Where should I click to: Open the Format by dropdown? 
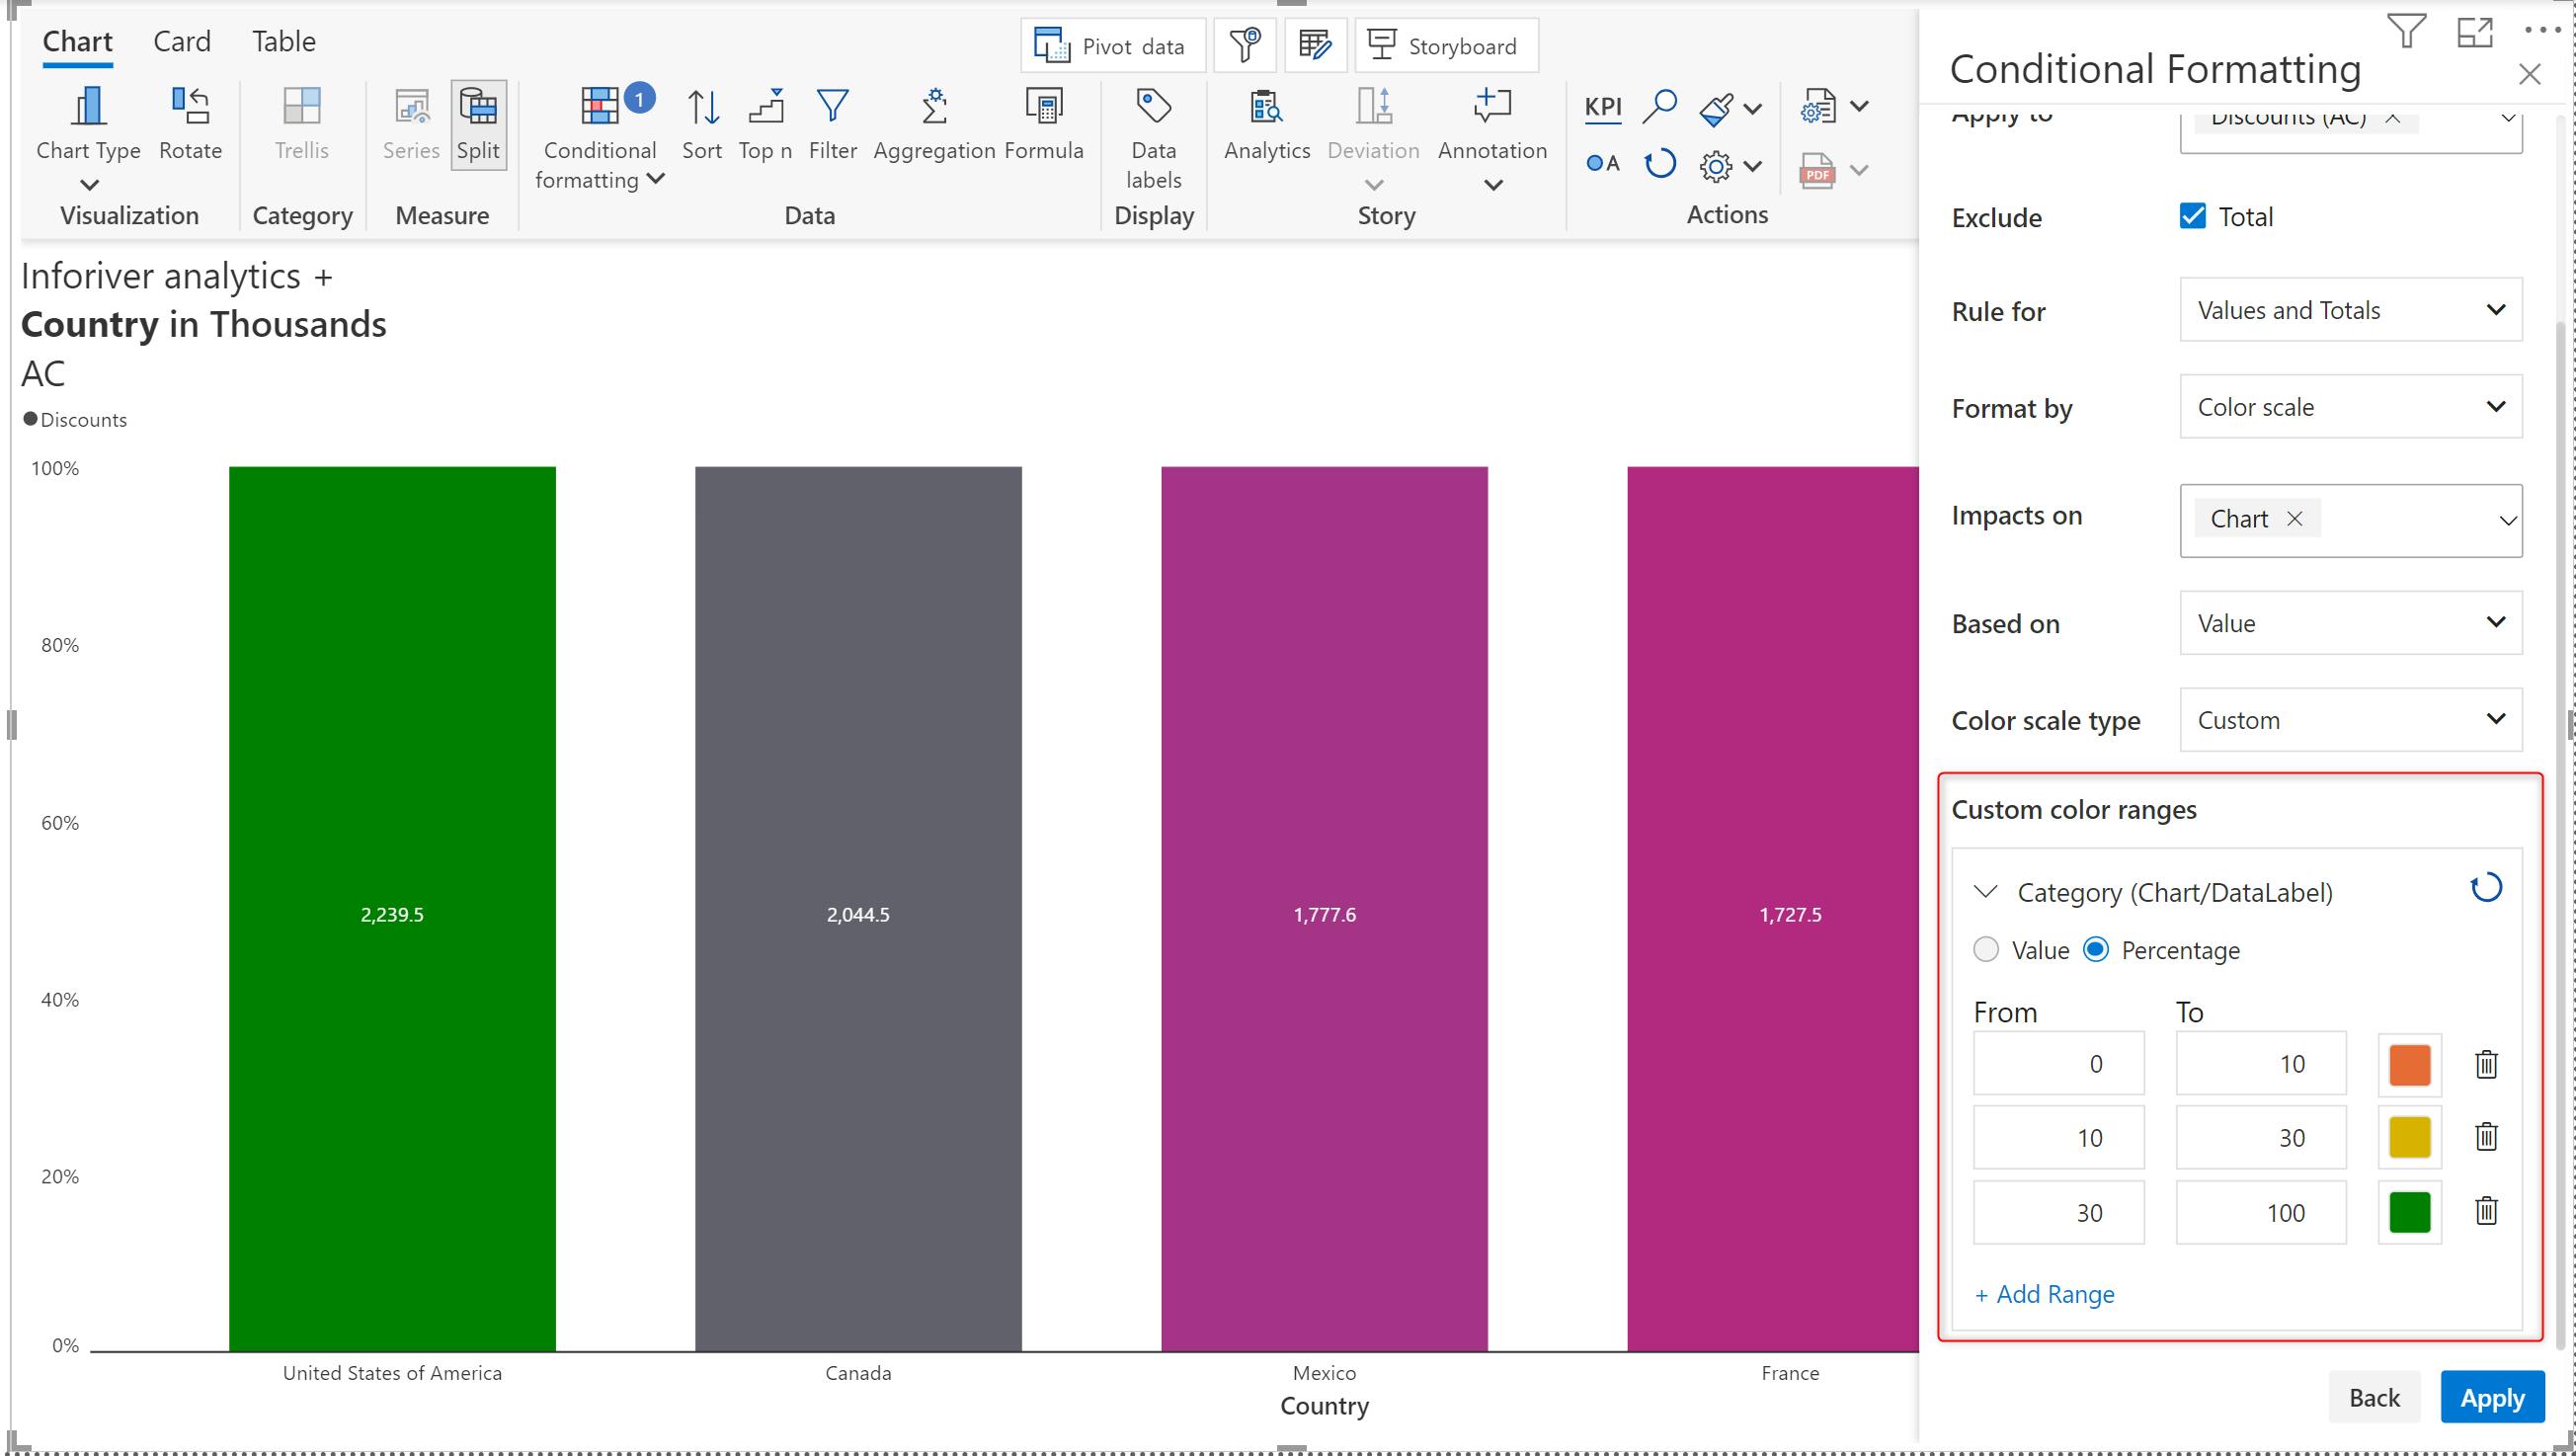2350,407
